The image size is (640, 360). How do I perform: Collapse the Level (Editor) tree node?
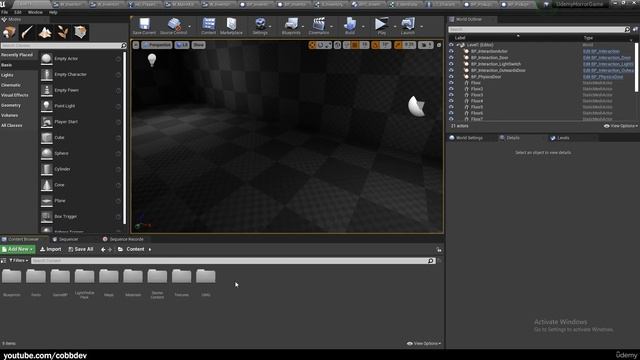tap(458, 45)
